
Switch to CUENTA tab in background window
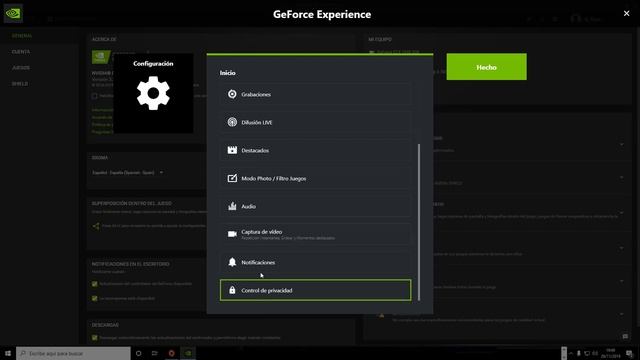21,52
